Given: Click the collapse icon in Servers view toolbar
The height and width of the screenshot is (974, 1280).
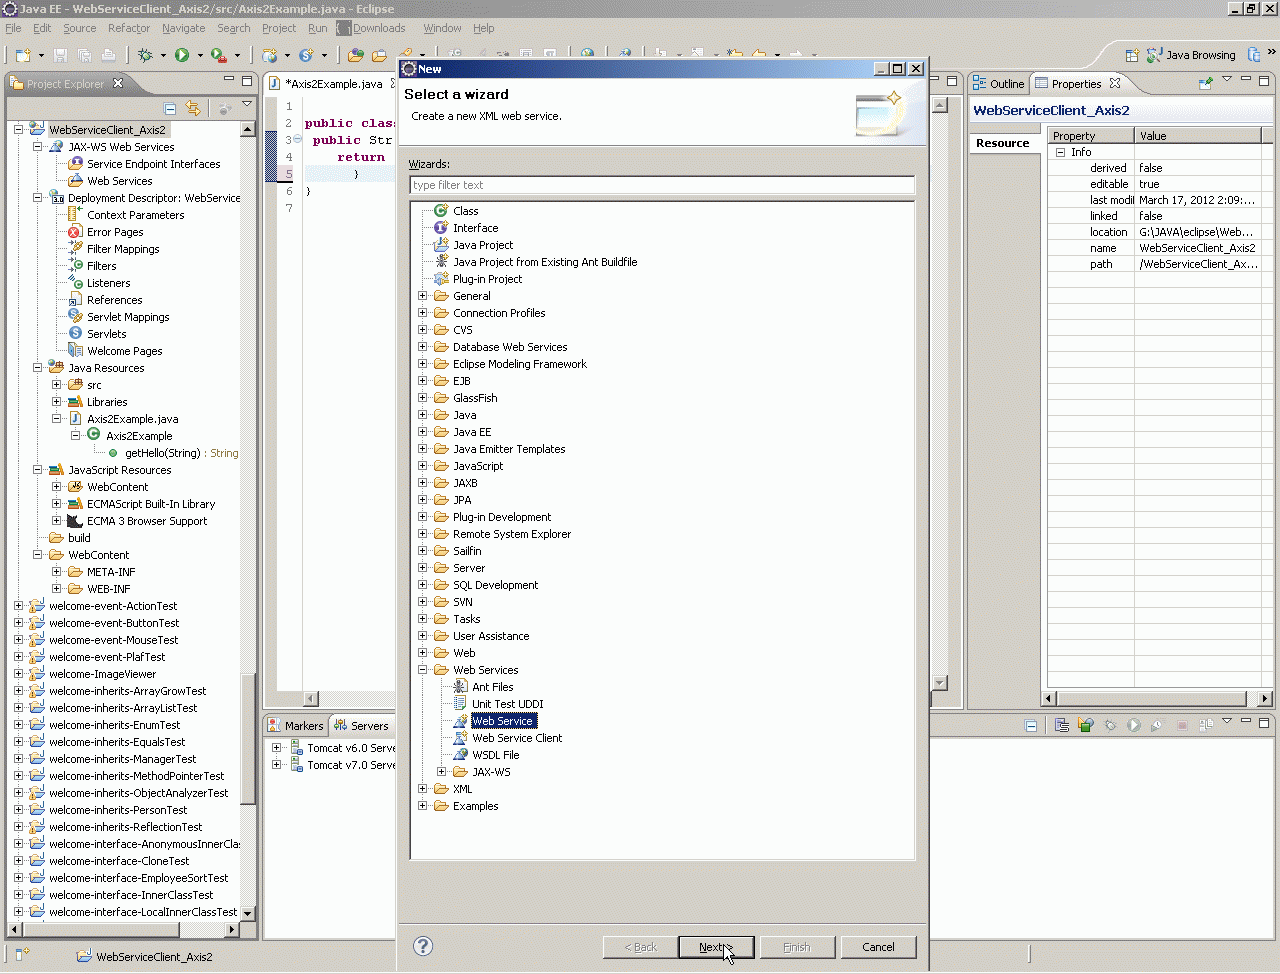Looking at the screenshot, I should [1031, 725].
